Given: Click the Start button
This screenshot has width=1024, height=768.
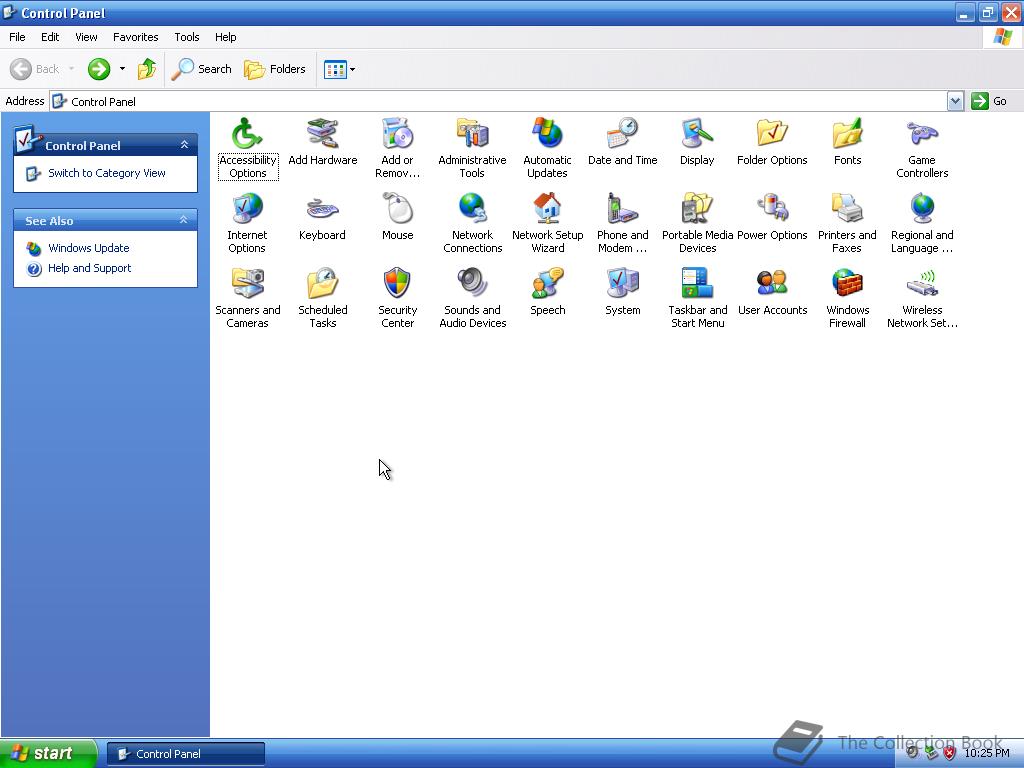Looking at the screenshot, I should (48, 754).
